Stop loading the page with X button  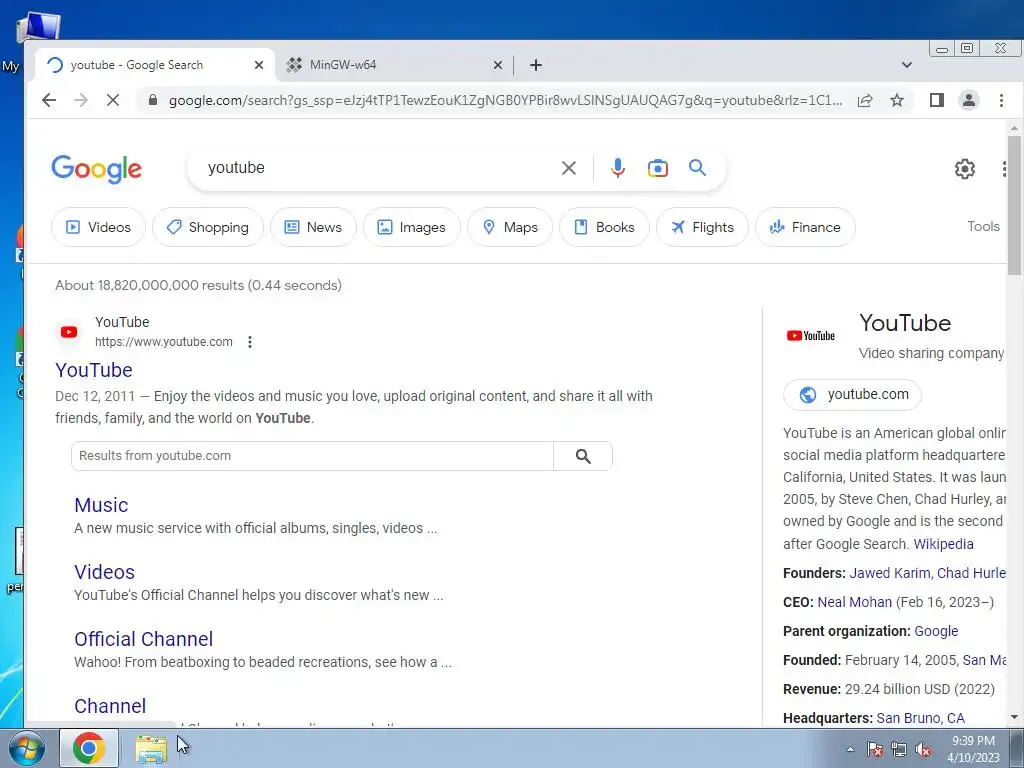click(x=113, y=100)
